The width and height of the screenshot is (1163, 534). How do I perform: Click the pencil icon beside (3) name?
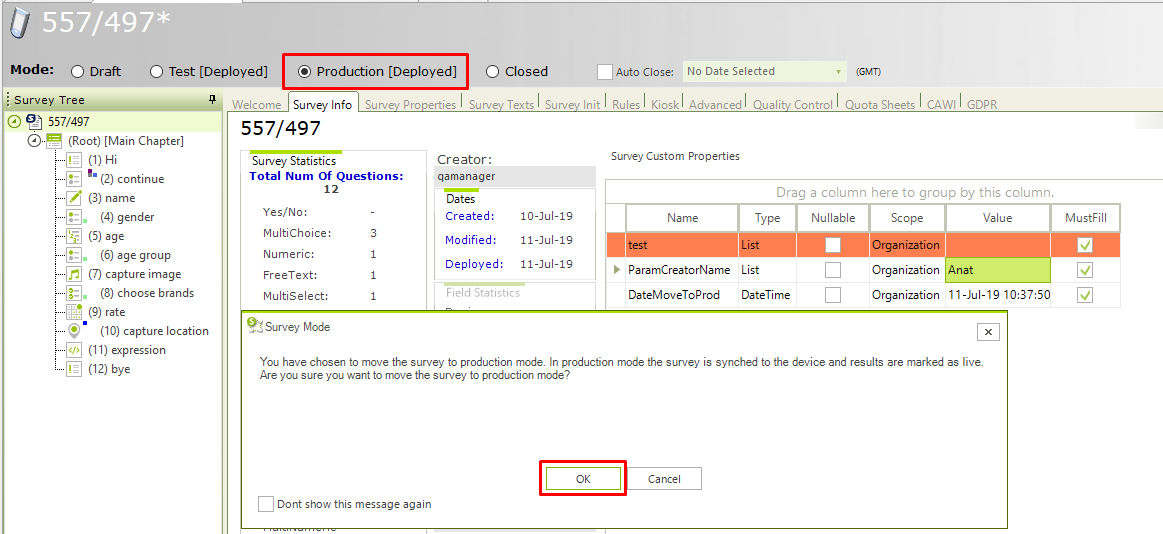pos(73,198)
